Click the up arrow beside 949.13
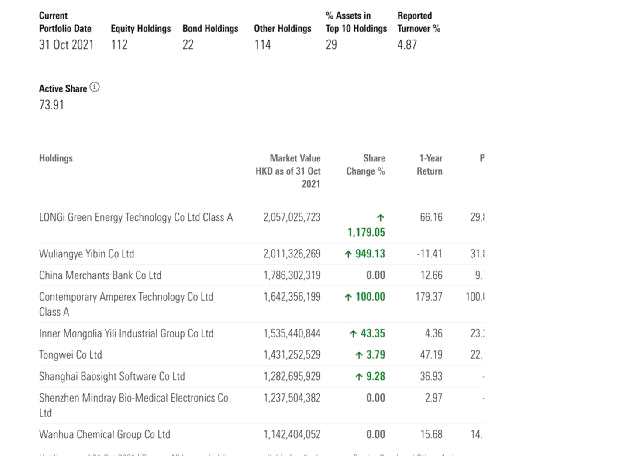The width and height of the screenshot is (624, 456). point(347,254)
